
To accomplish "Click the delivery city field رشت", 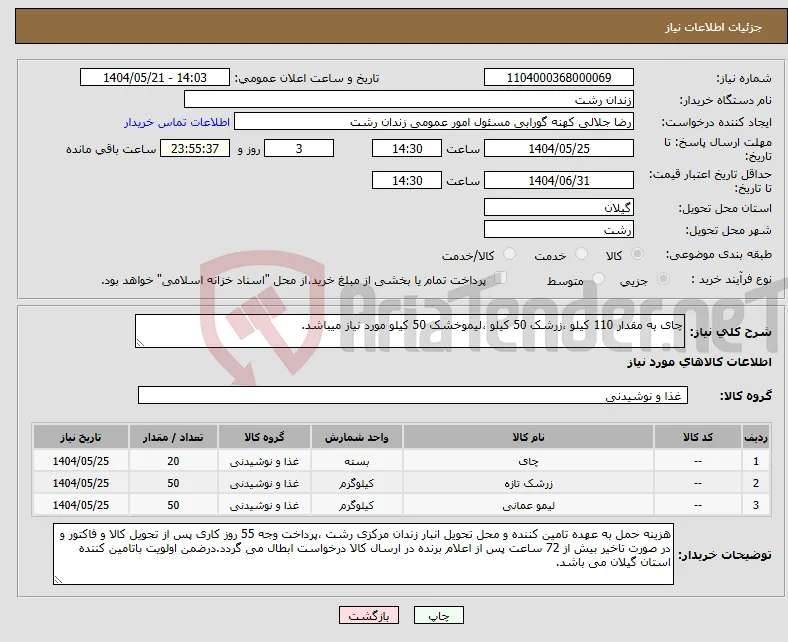I will pyautogui.click(x=558, y=229).
